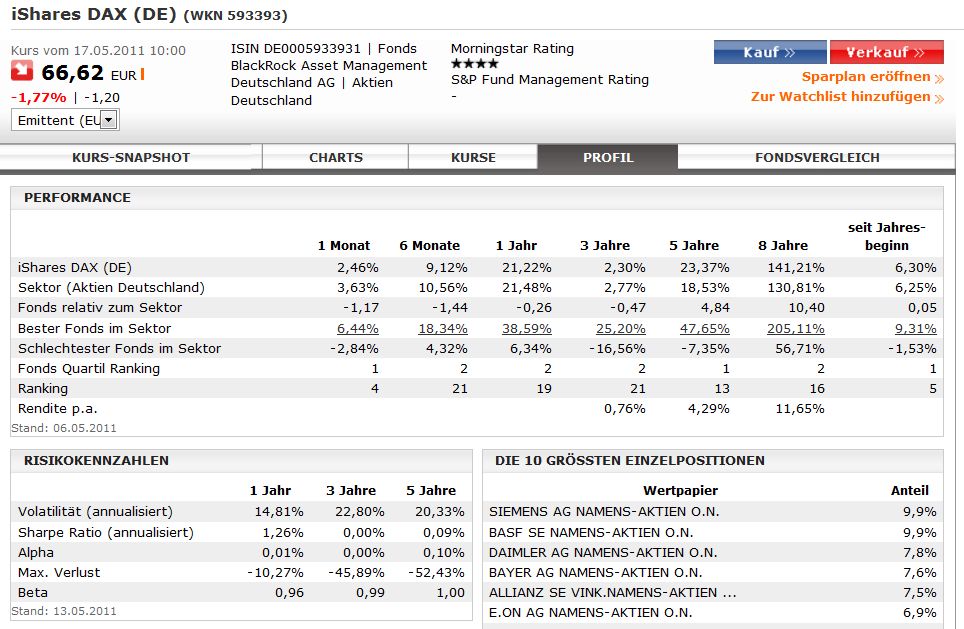964x629 pixels.
Task: Open the Charts tab
Action: click(335, 157)
